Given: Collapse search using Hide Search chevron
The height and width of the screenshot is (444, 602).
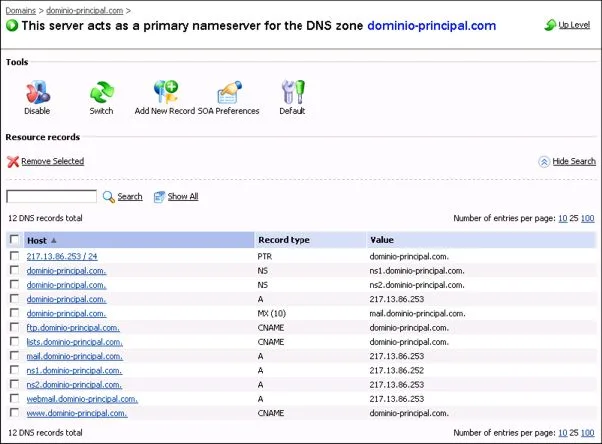Looking at the screenshot, I should (x=544, y=162).
